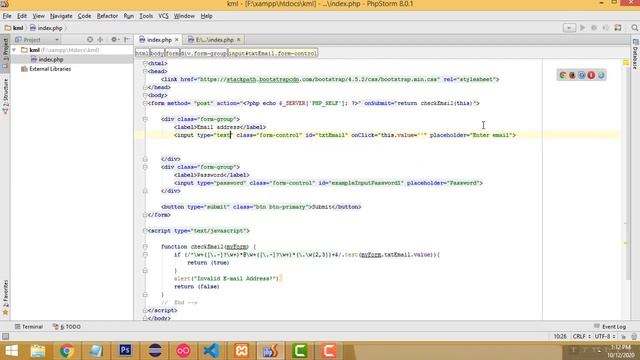This screenshot has width=640, height=360.
Task: Open the TODO tool window
Action: (67, 327)
